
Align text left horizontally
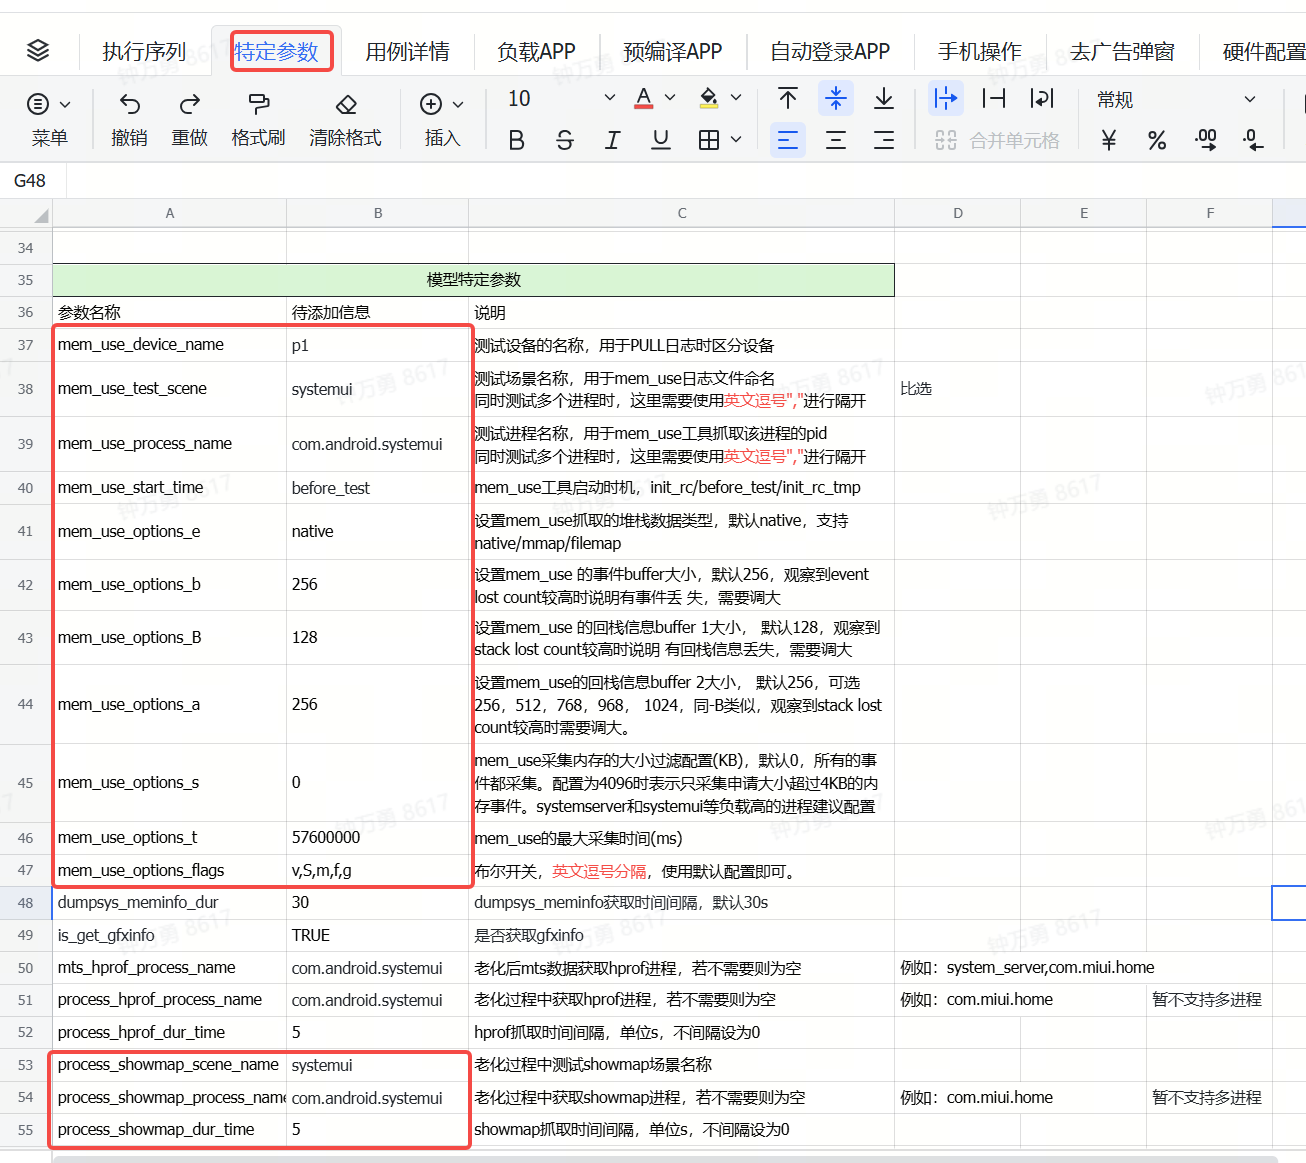click(788, 140)
